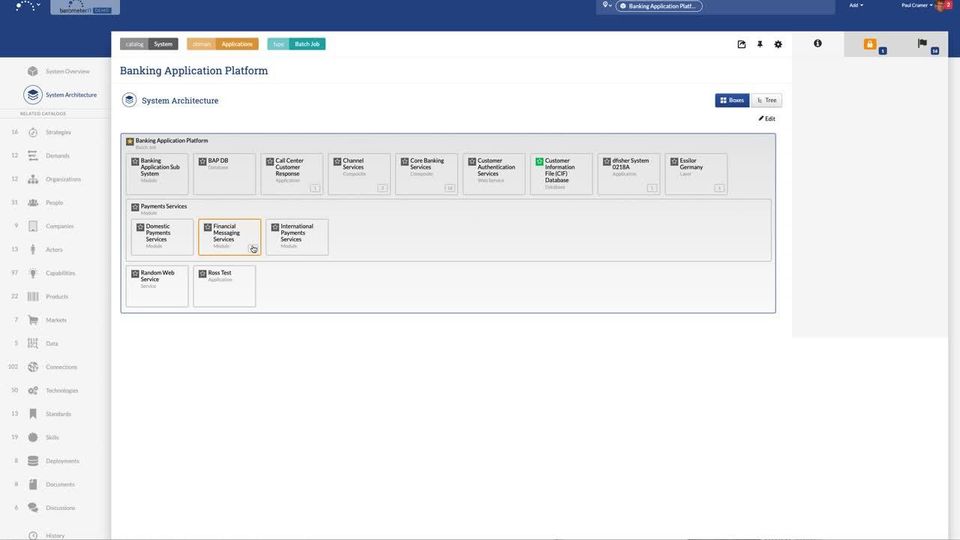Open the Strategies catalog icon
The width and height of the screenshot is (960, 540).
click(33, 132)
